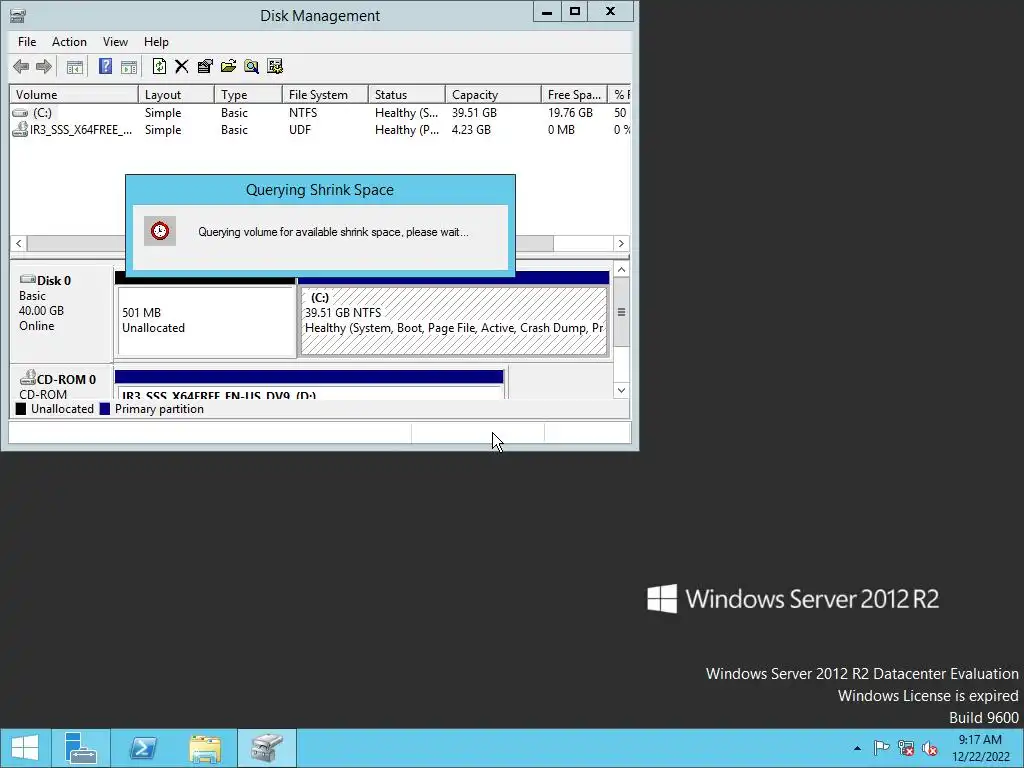Toggle the Show/Hide Action Pane icon
Image resolution: width=1024 pixels, height=768 pixels.
129,66
